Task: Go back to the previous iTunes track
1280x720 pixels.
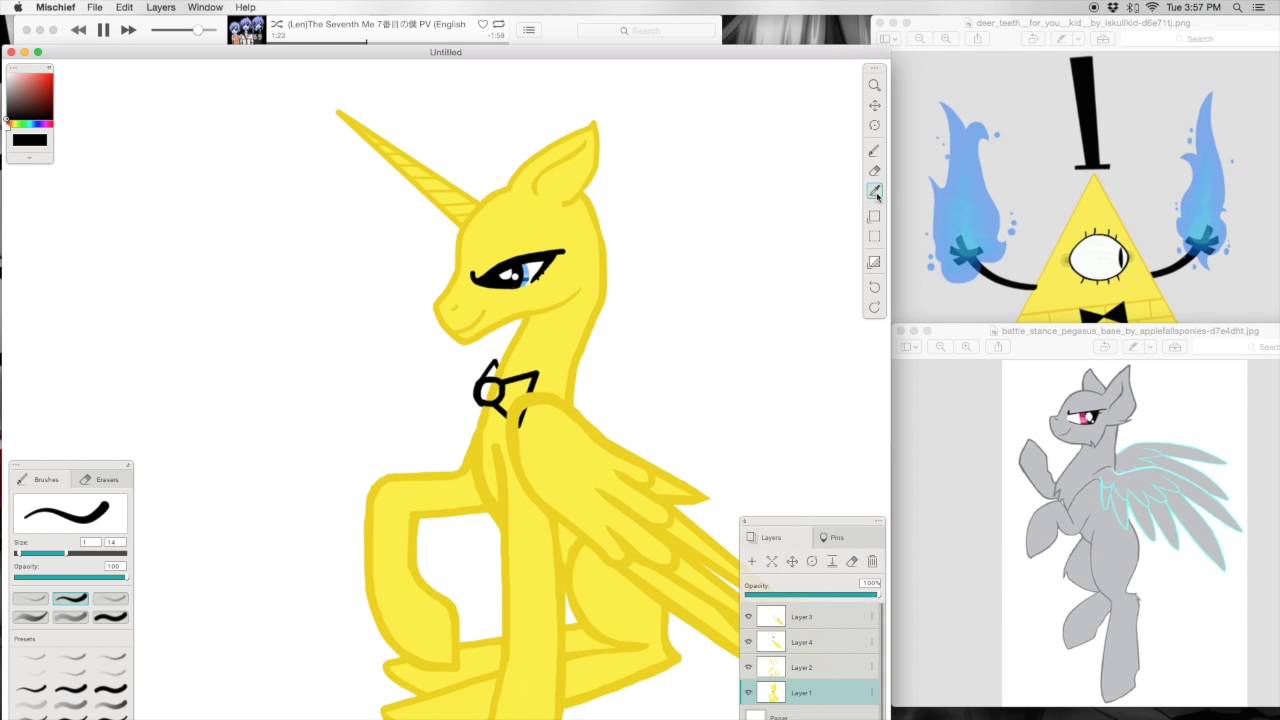Action: [78, 30]
